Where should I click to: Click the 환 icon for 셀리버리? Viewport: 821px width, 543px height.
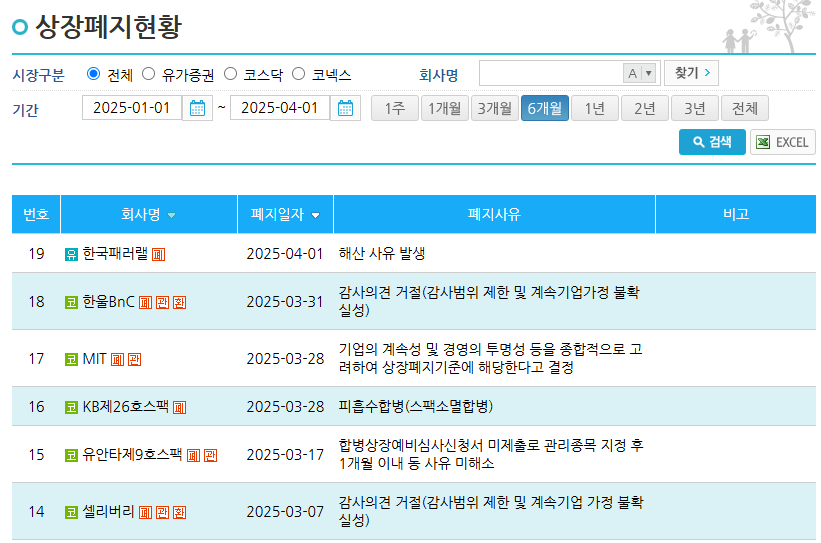180,512
